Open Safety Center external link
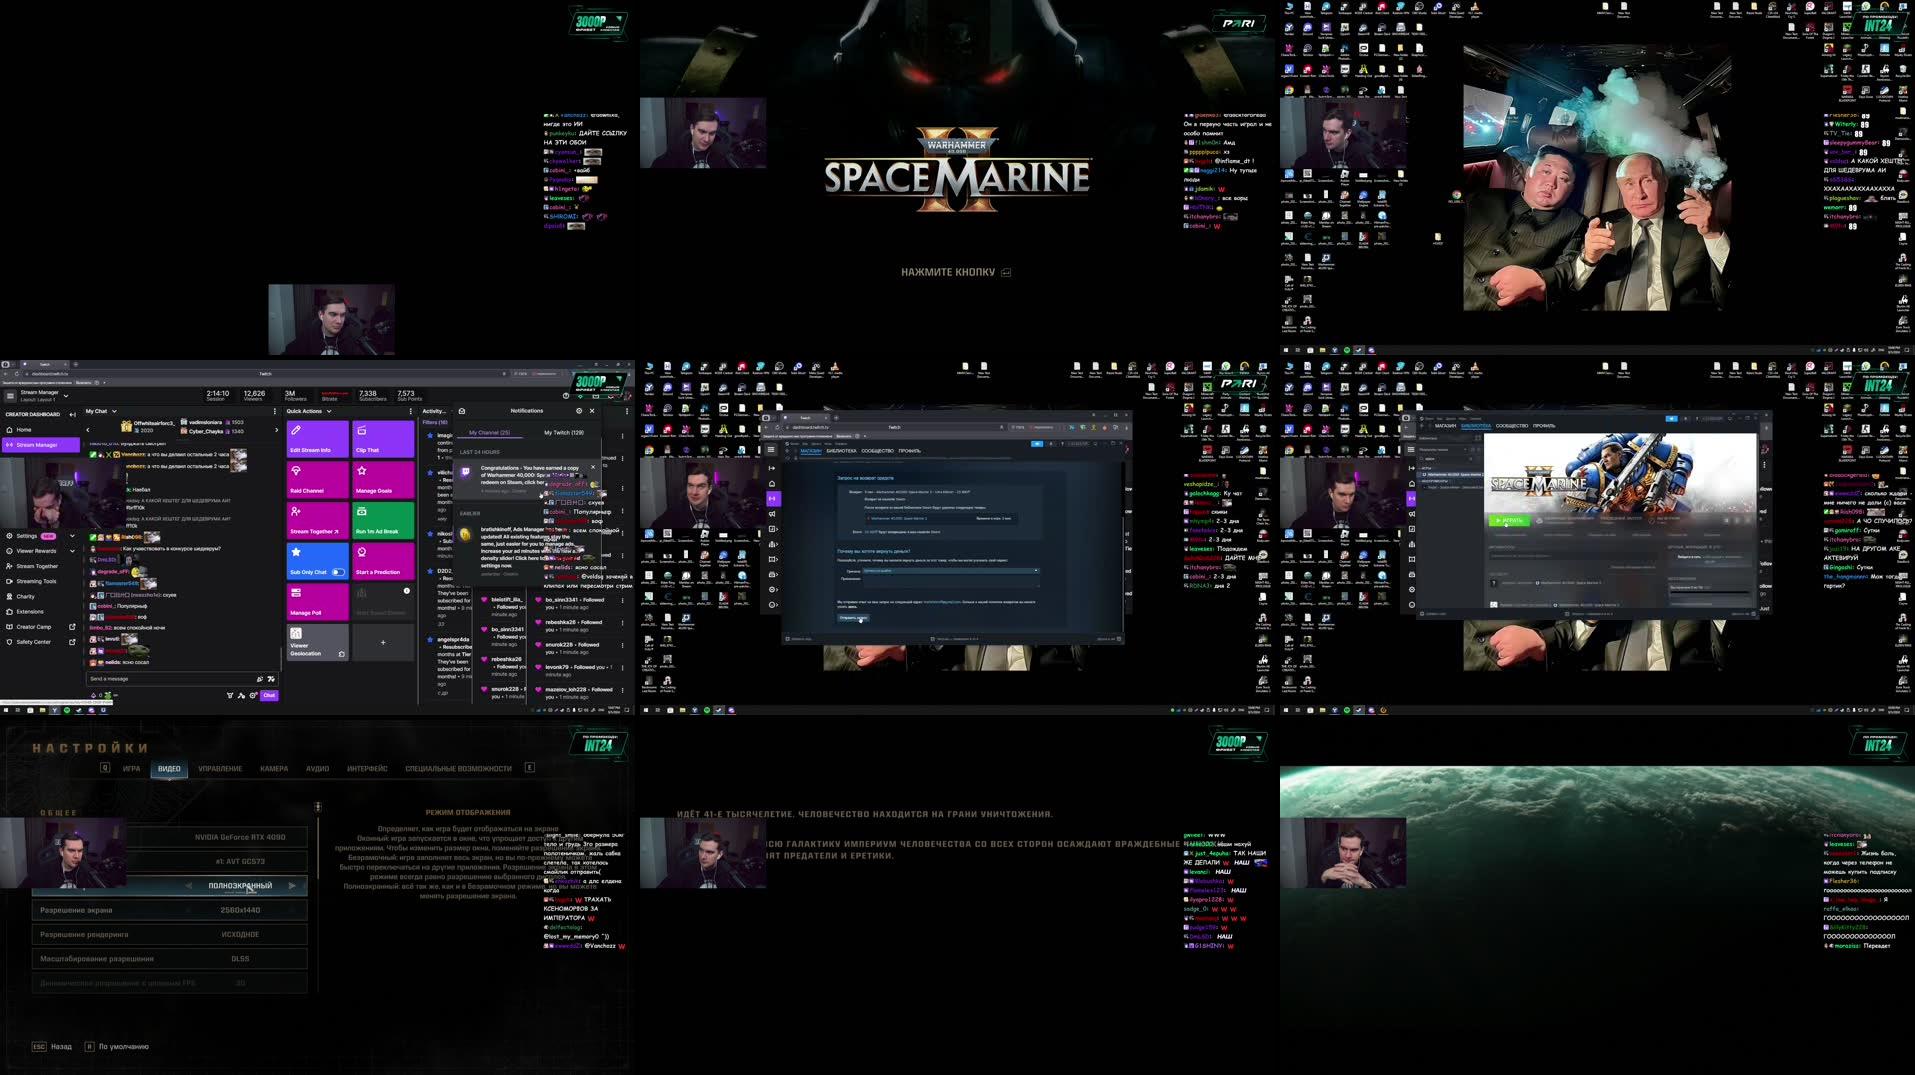The image size is (1915, 1075). point(40,642)
